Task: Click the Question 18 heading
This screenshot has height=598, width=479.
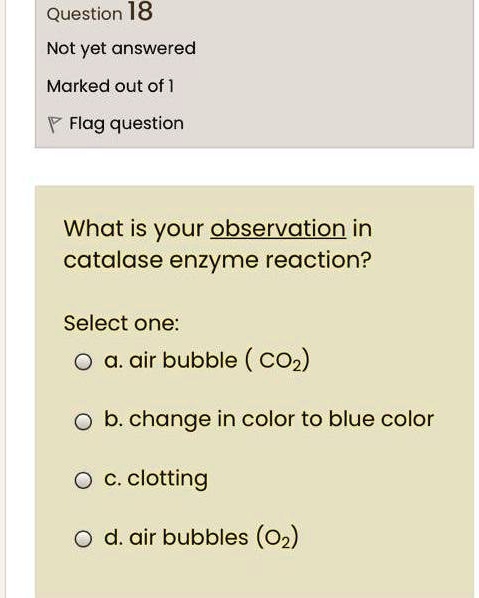Action: (x=100, y=12)
